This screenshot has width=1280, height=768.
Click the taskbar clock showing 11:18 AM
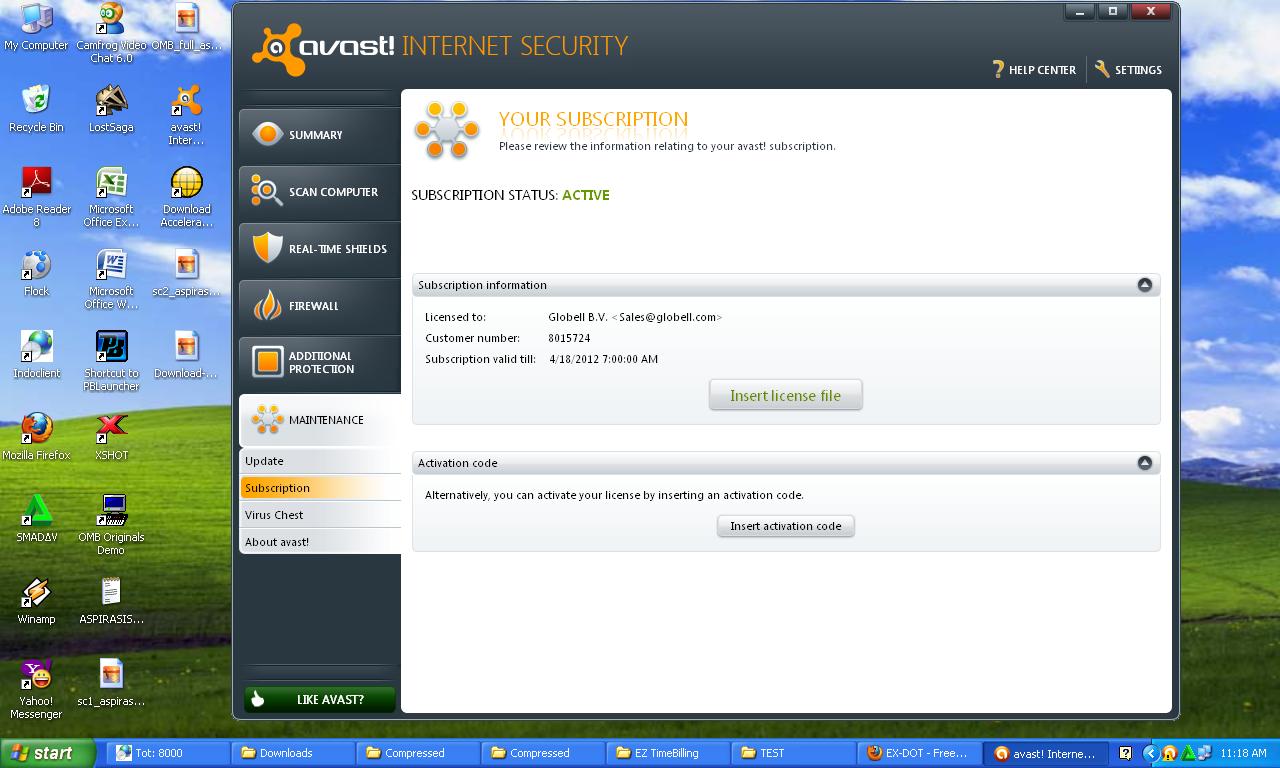tap(1243, 753)
